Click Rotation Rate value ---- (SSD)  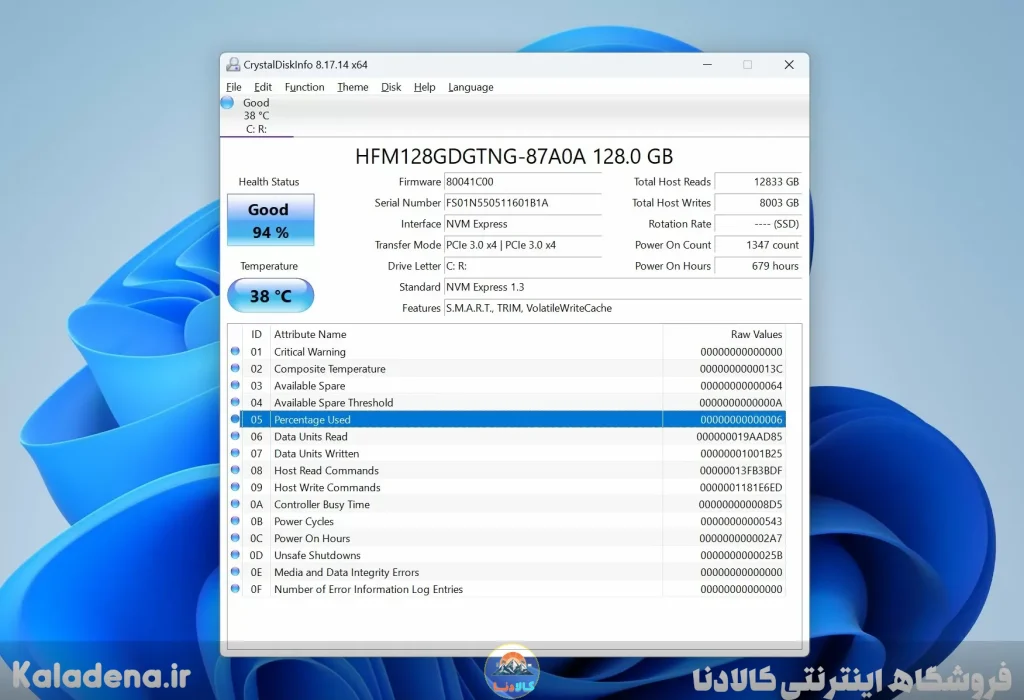point(758,224)
